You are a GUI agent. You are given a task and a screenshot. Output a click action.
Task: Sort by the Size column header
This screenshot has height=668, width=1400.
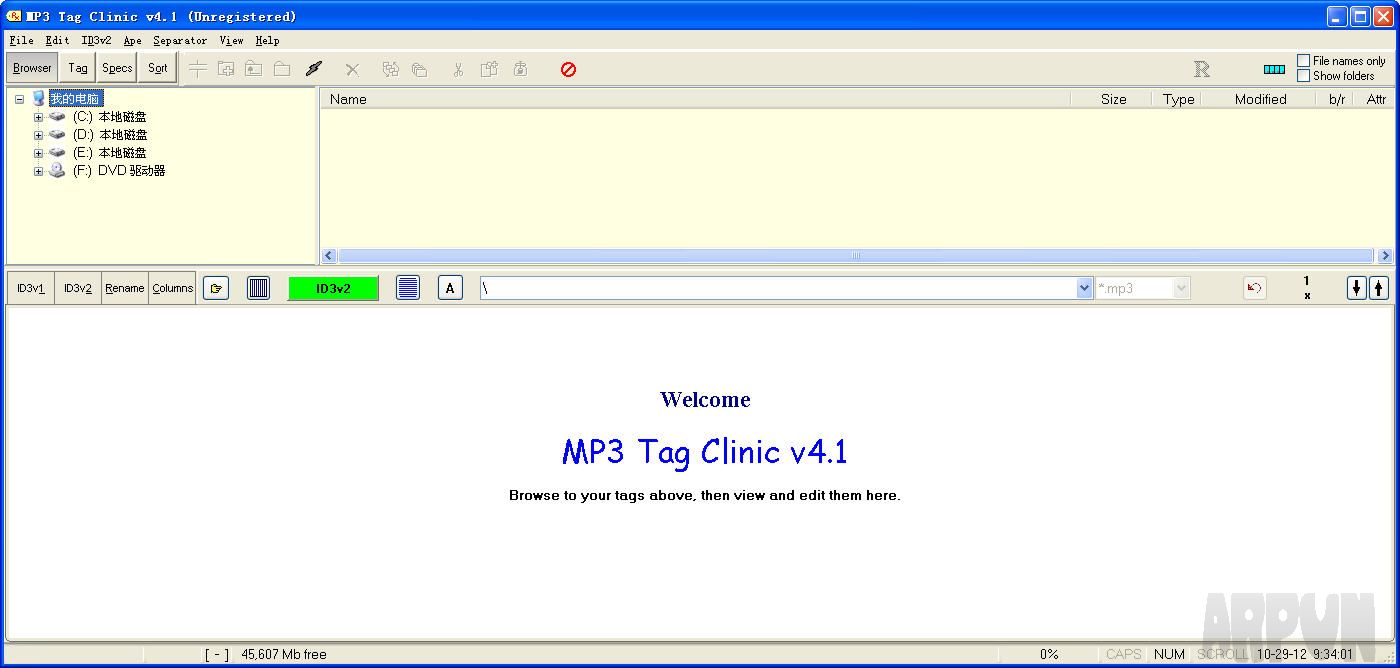point(1111,99)
